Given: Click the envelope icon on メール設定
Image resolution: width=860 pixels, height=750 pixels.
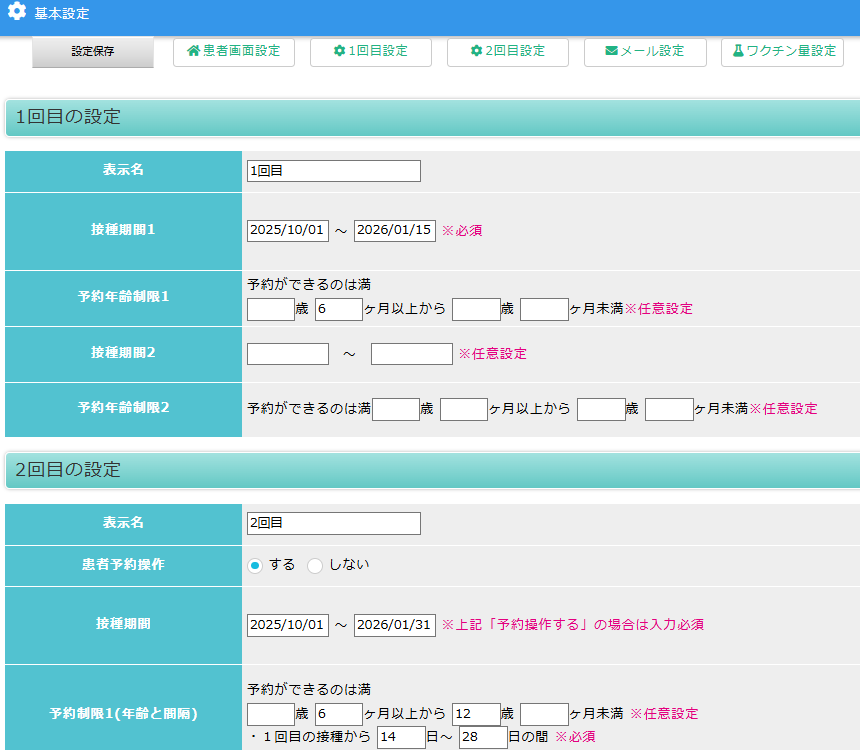Looking at the screenshot, I should [612, 51].
